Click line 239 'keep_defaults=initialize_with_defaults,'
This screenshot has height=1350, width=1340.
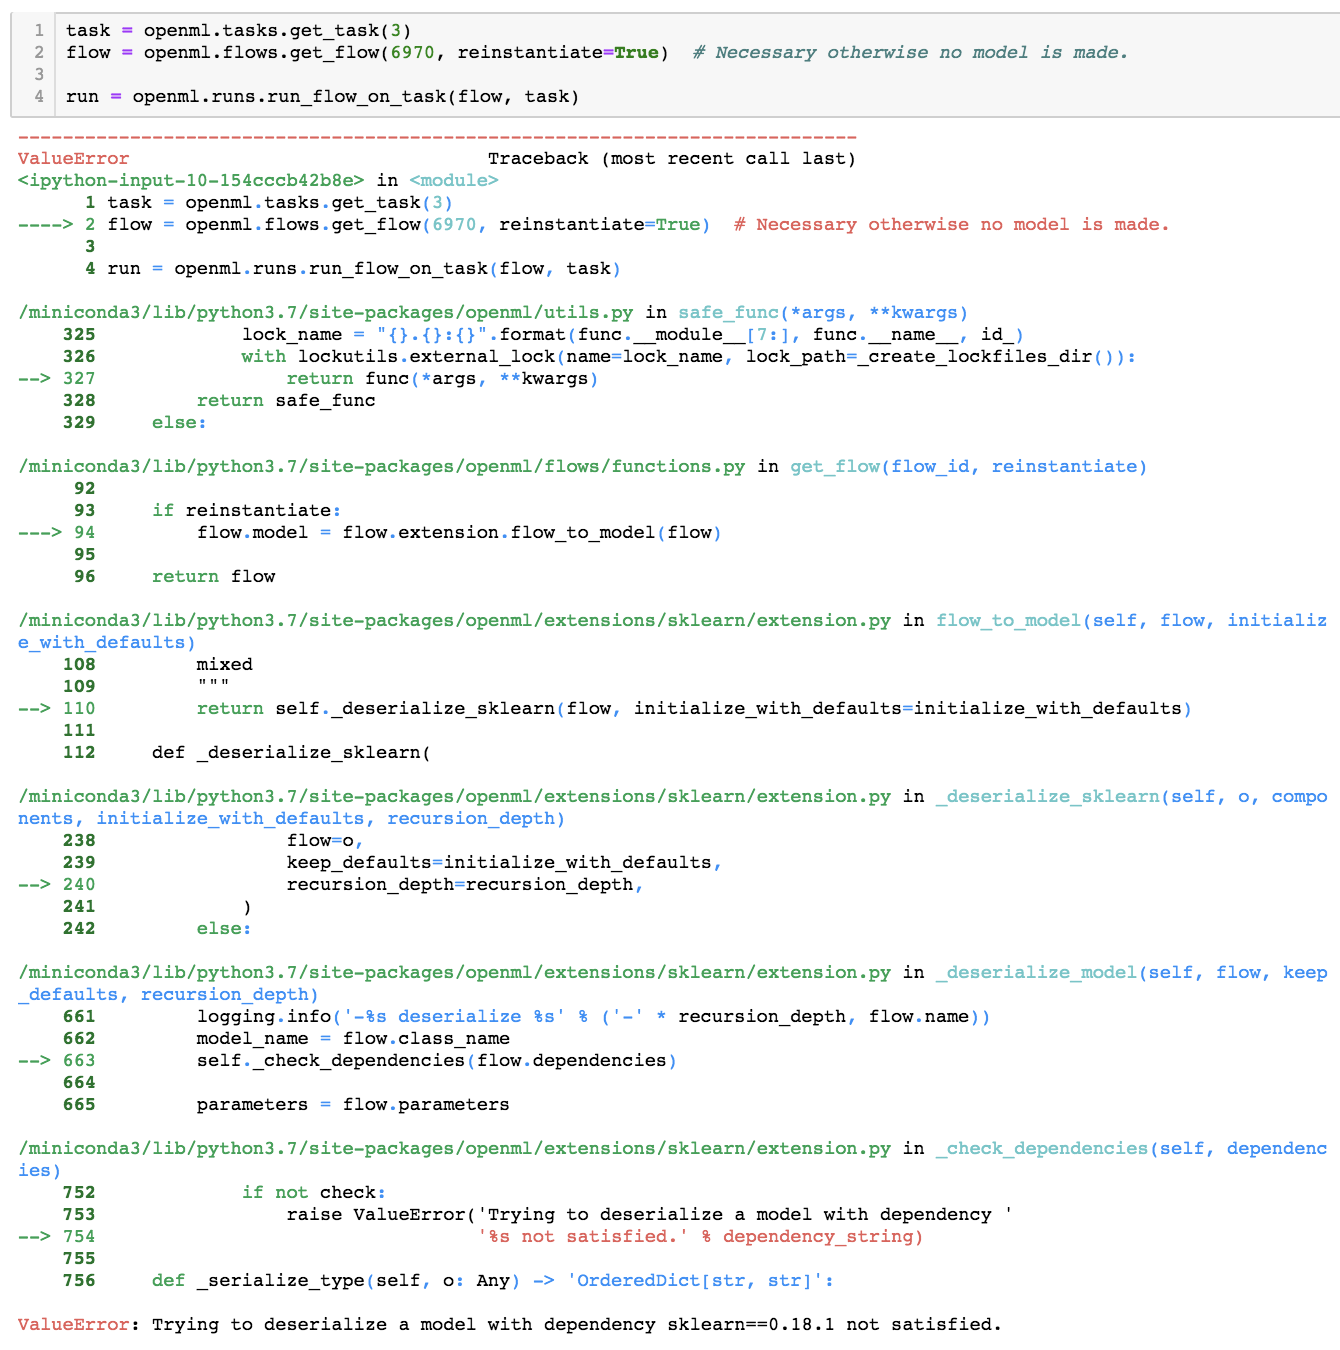(504, 863)
